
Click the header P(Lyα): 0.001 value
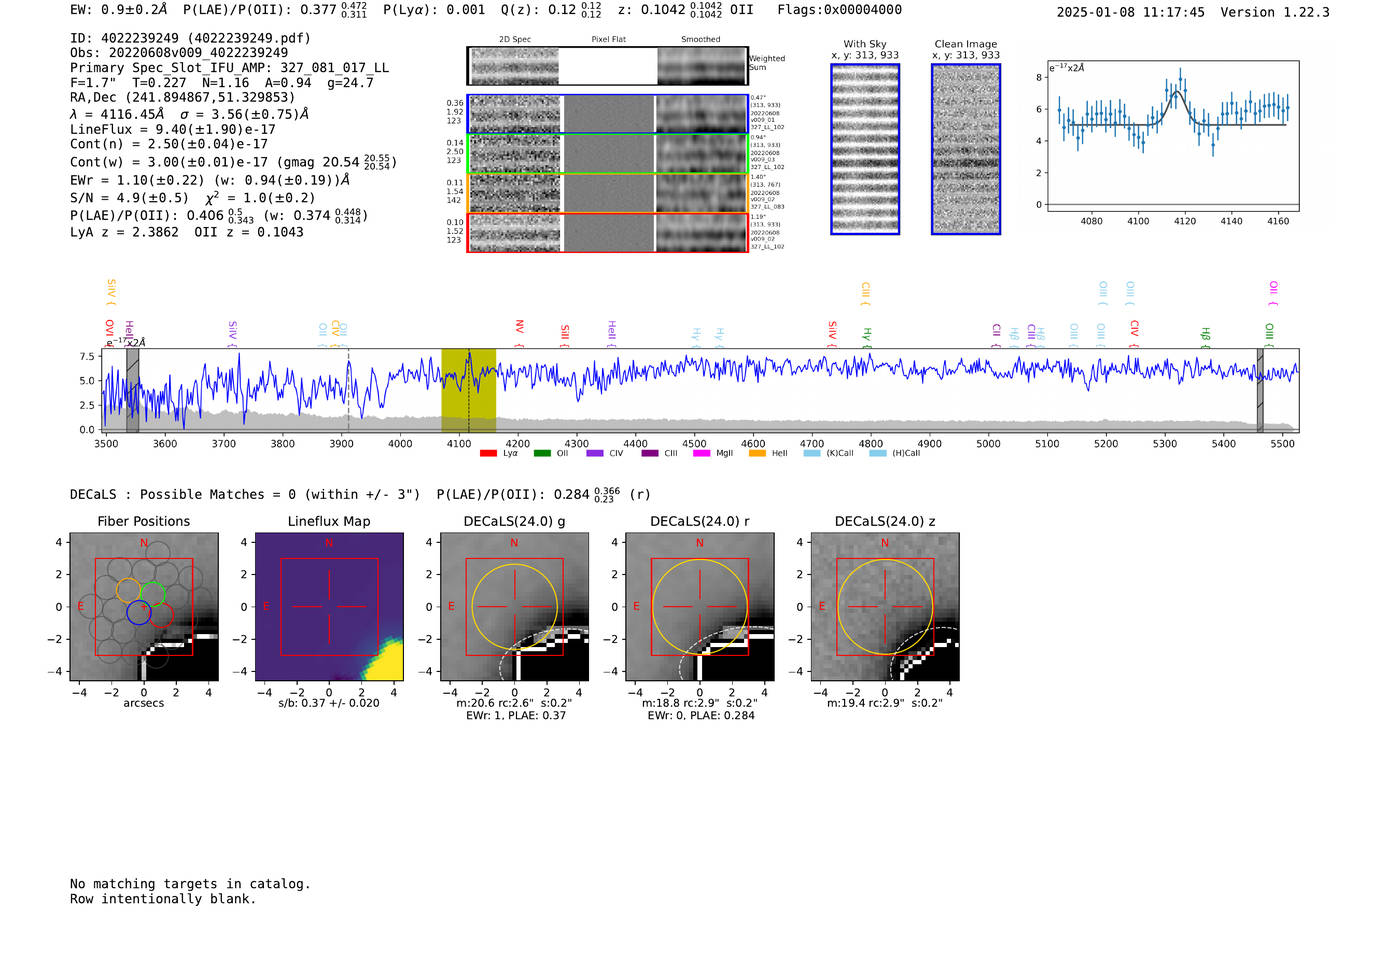pyautogui.click(x=434, y=10)
